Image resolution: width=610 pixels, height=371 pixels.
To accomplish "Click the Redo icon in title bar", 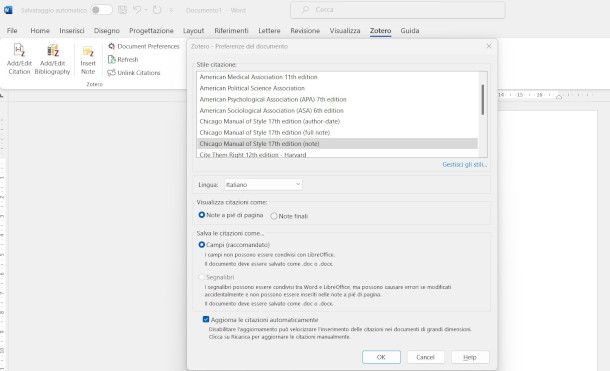I will click(157, 10).
